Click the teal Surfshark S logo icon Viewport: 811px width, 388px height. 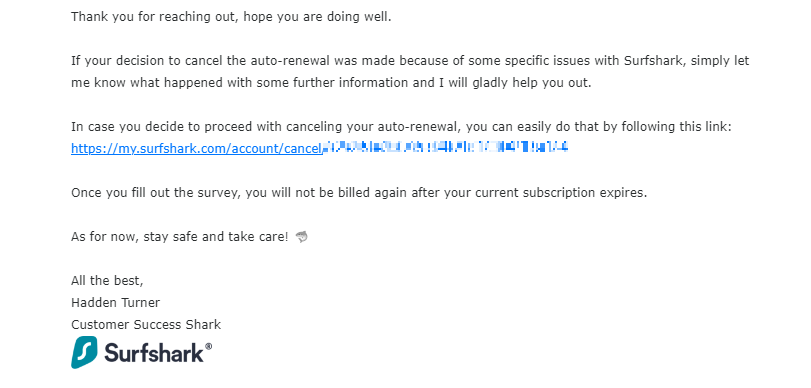(x=84, y=352)
